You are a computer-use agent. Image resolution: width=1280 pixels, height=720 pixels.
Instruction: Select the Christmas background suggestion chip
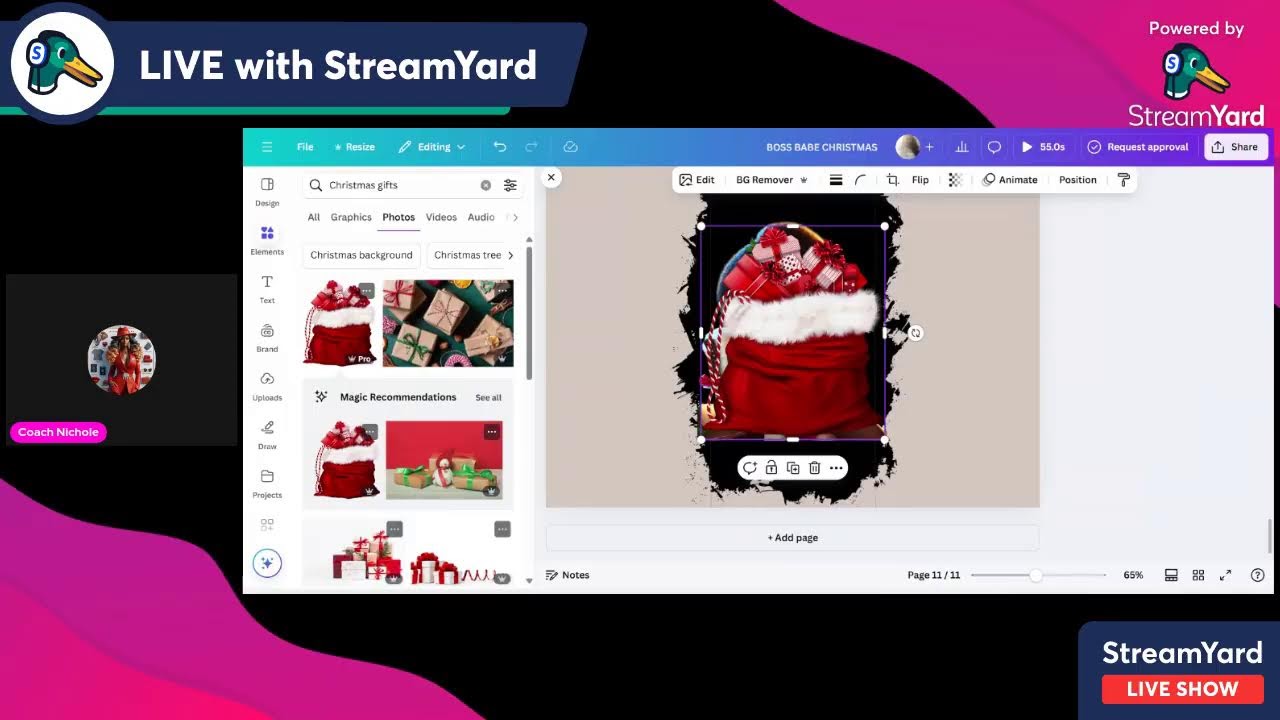click(361, 255)
